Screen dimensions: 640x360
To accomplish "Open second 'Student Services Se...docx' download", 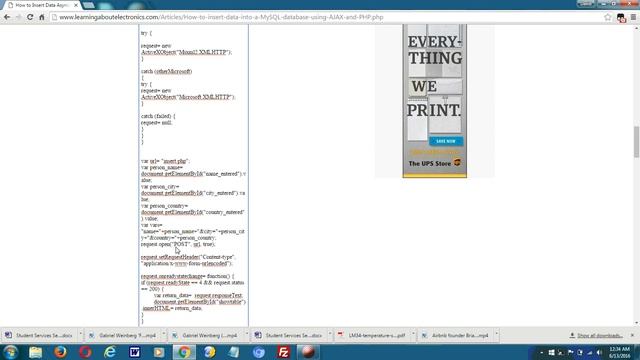I will pos(289,336).
